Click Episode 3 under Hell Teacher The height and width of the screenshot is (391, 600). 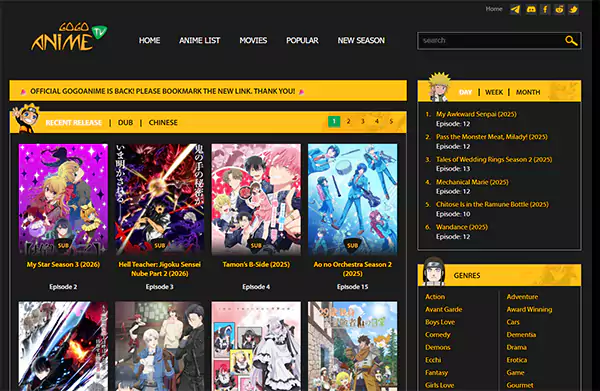tap(160, 287)
